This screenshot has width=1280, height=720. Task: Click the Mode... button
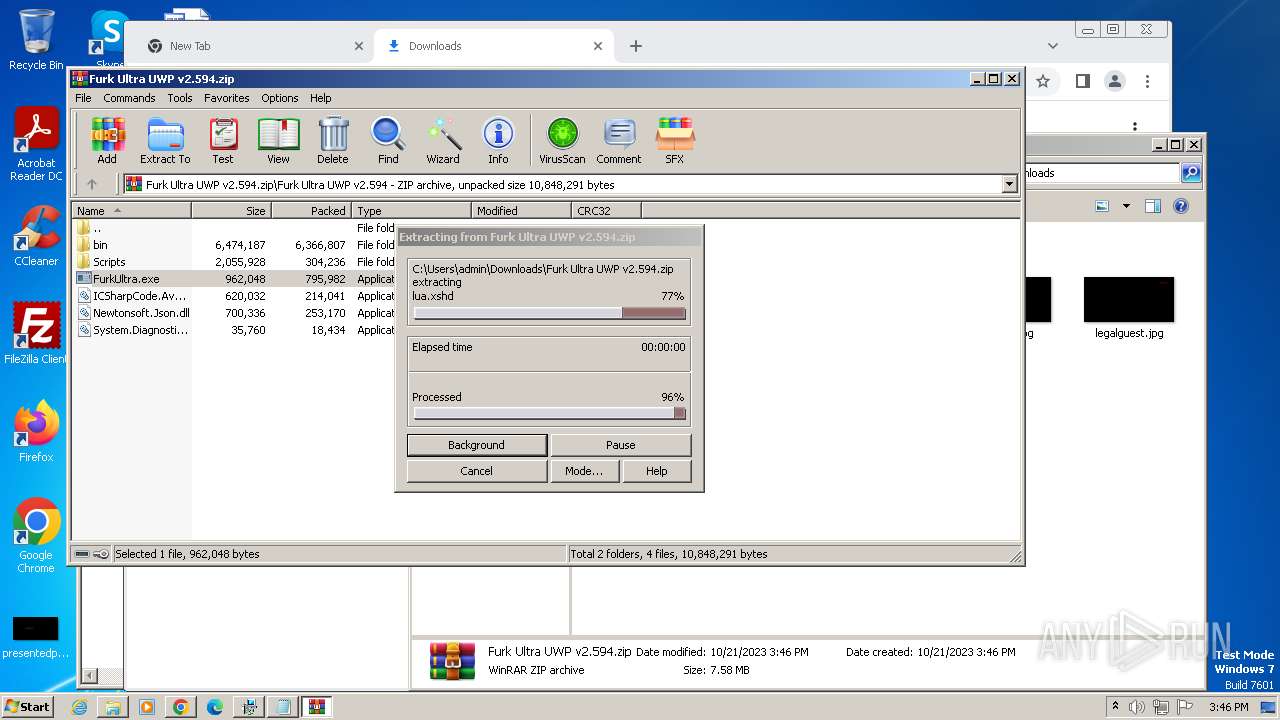pos(584,471)
